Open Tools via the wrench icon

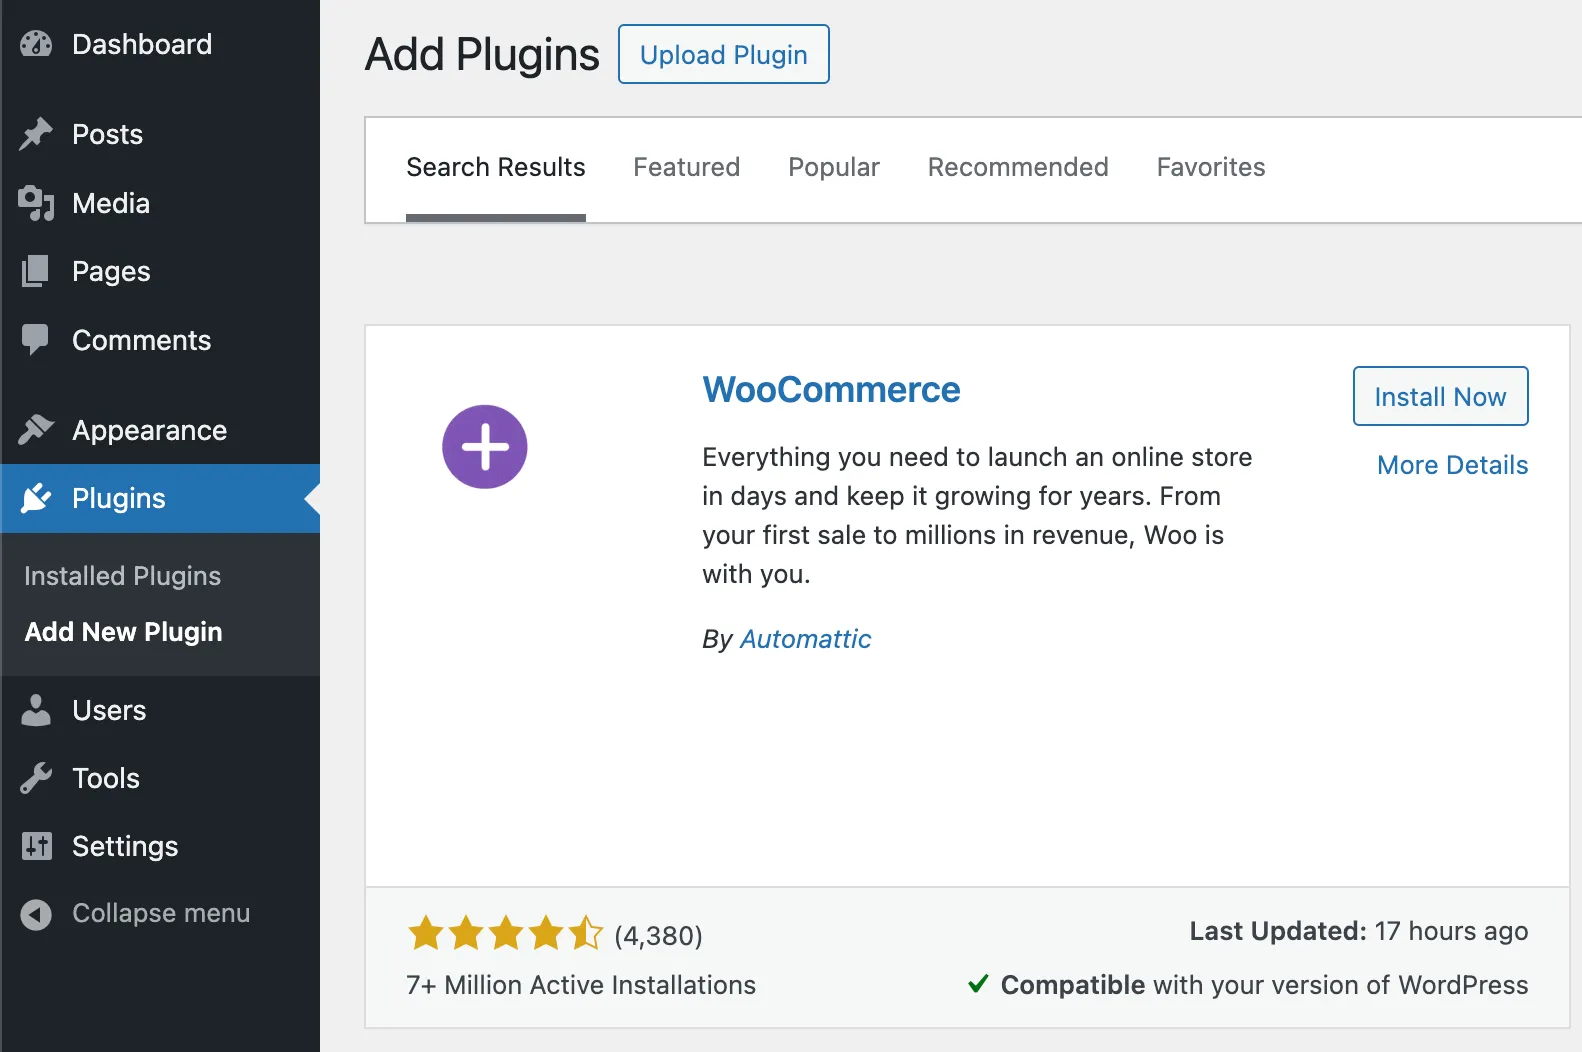[x=36, y=778]
